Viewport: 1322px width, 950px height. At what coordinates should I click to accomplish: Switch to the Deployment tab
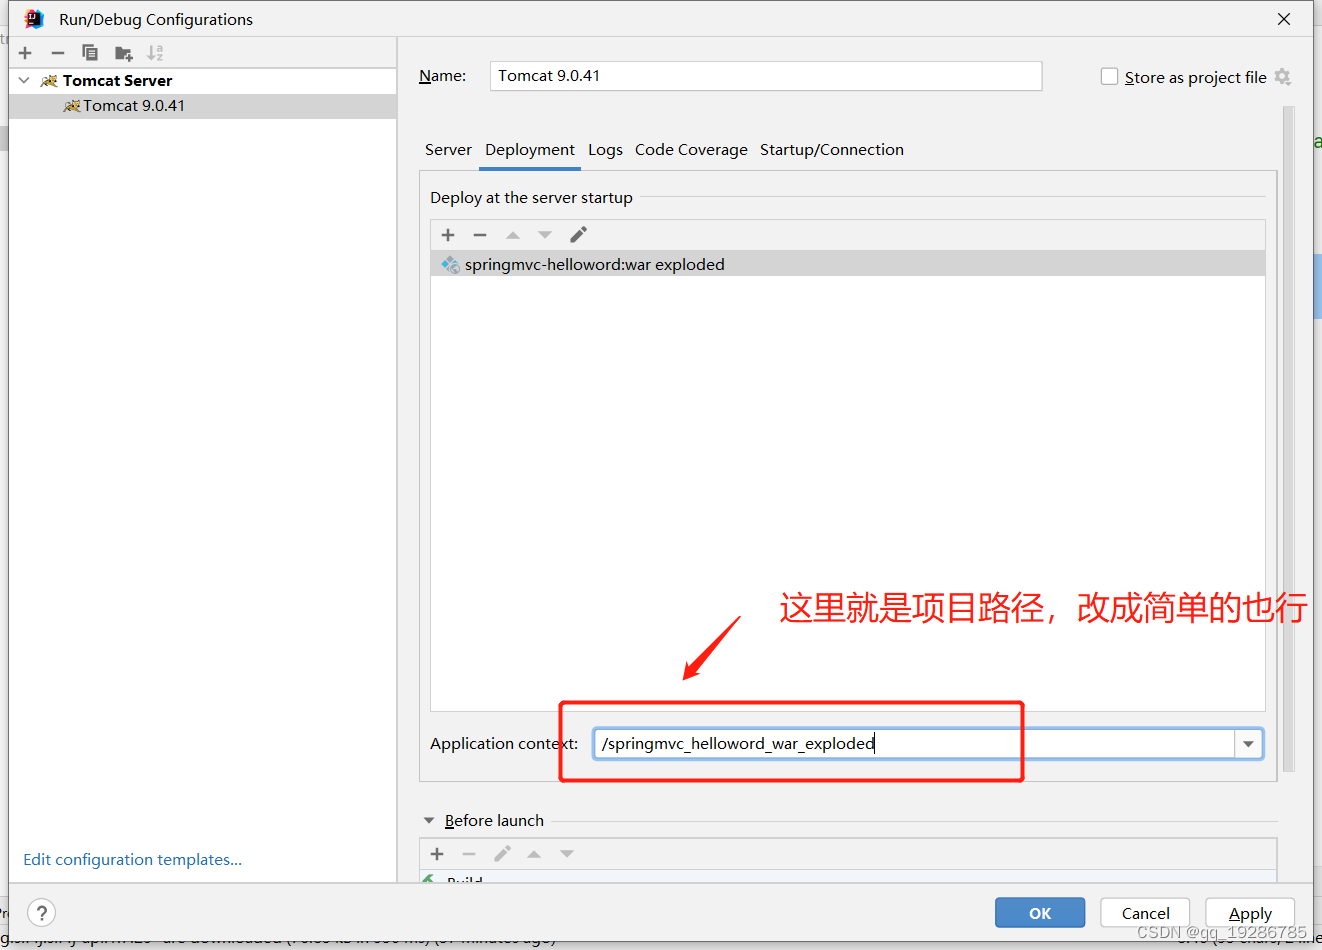[x=530, y=150]
